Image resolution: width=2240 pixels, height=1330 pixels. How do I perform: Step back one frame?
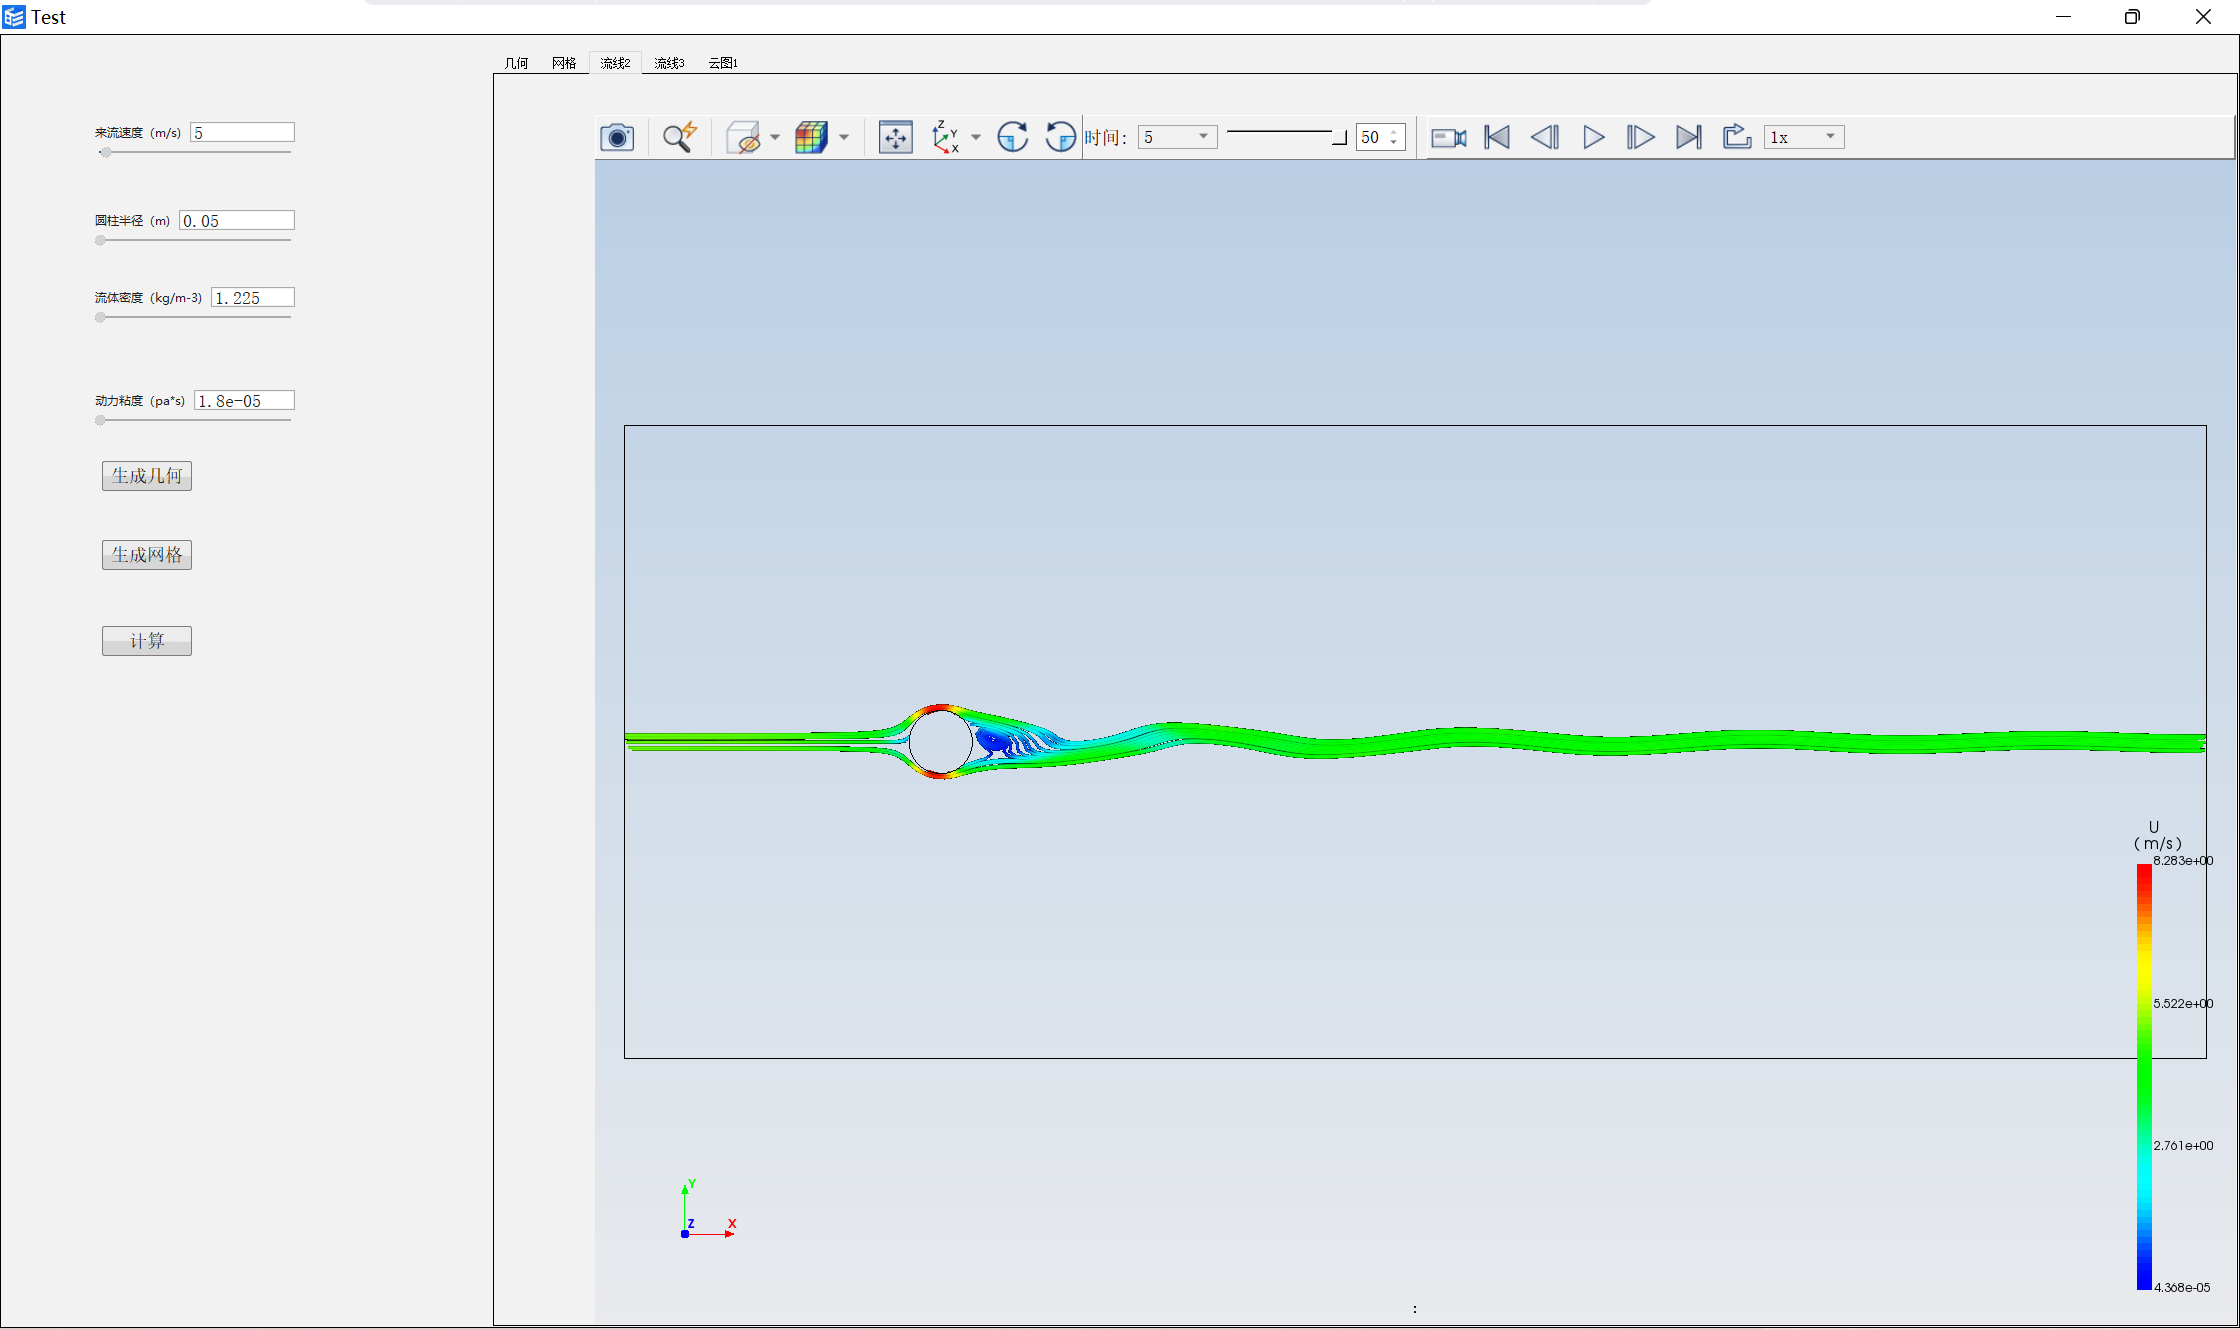pos(1545,137)
